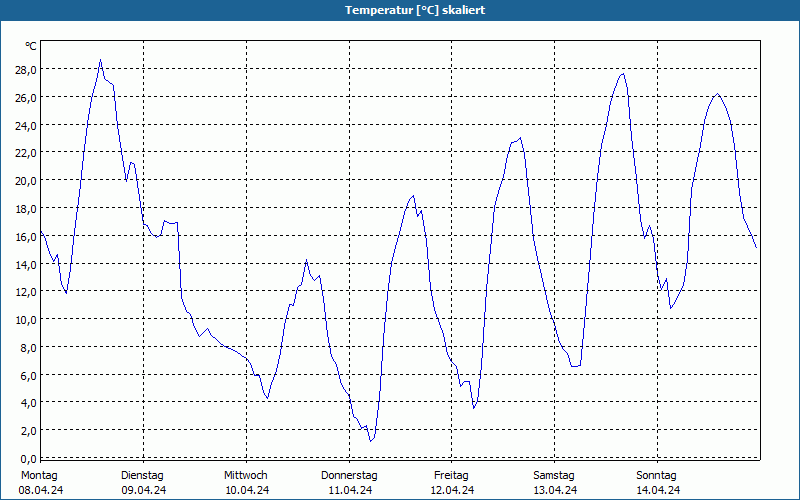The image size is (800, 500).
Task: Click the 09.04.24 date label
Action: 144,490
